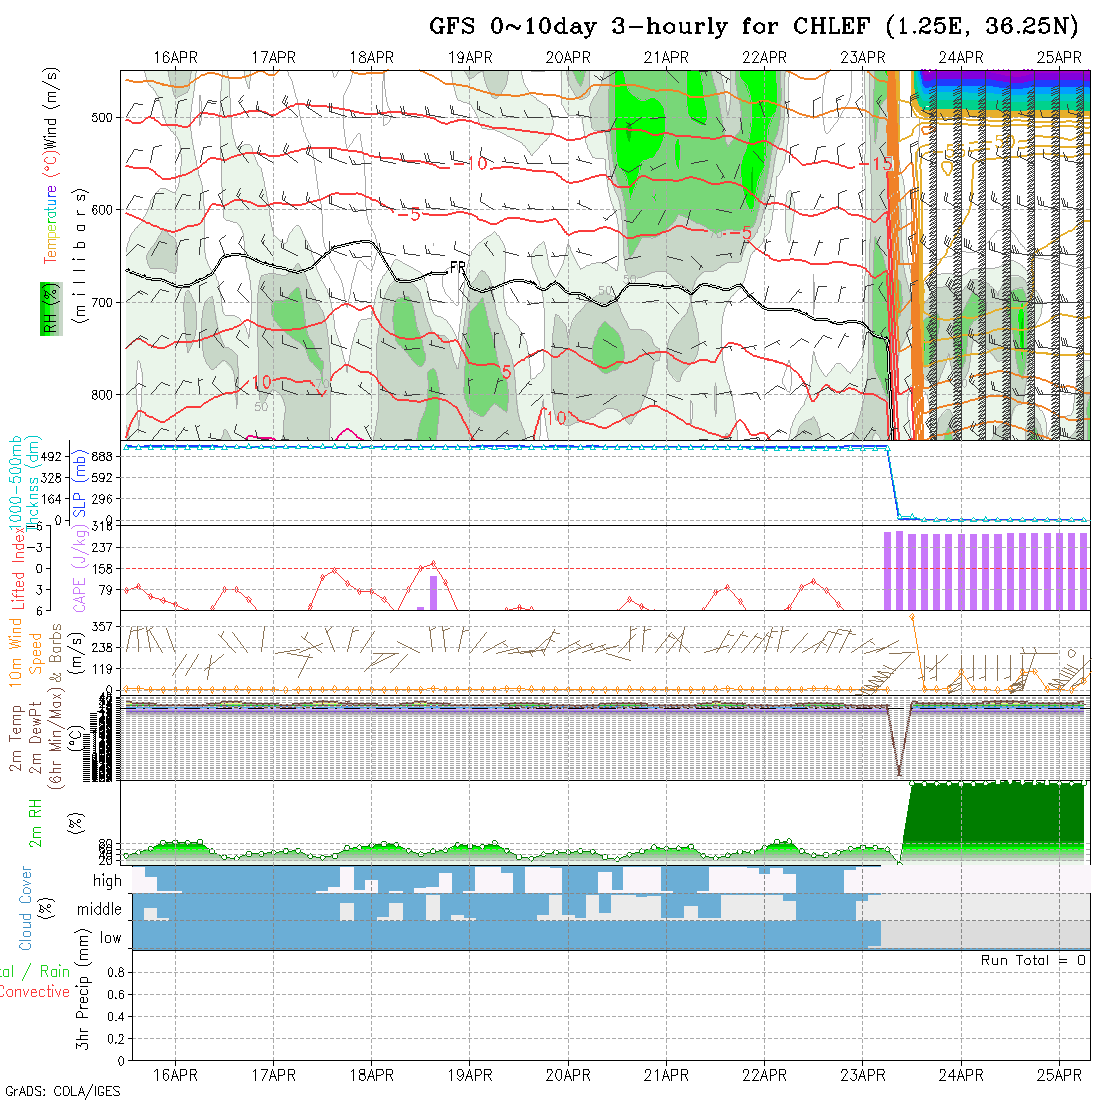1100x1100 pixels.
Task: Click the 296 SLP axis value
Action: 102,499
